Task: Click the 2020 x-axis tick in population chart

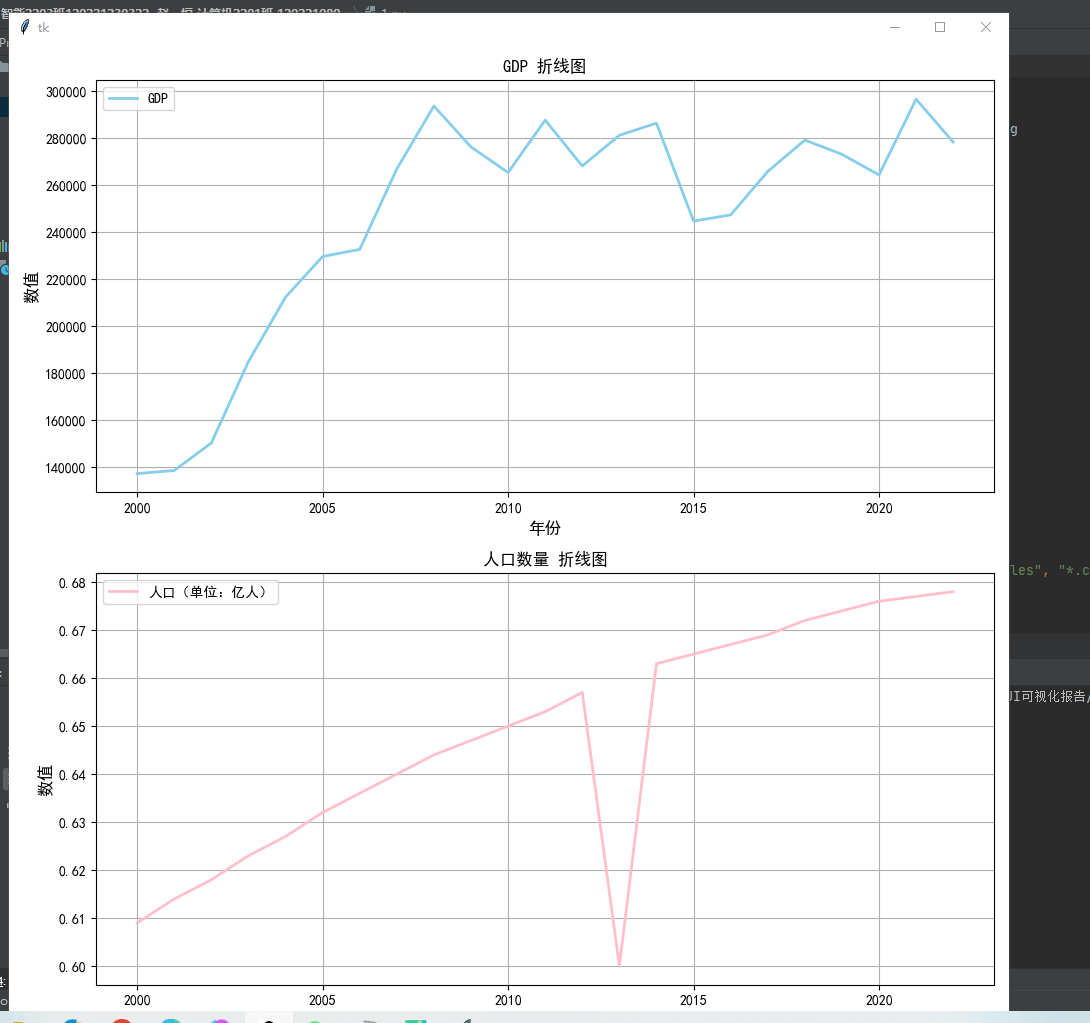Action: pos(879,1000)
